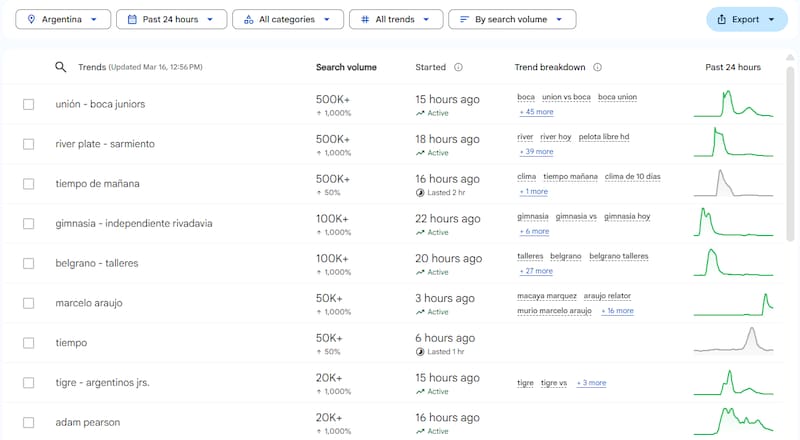Check the gimnasia - independiente rivadavia row

click(29, 224)
